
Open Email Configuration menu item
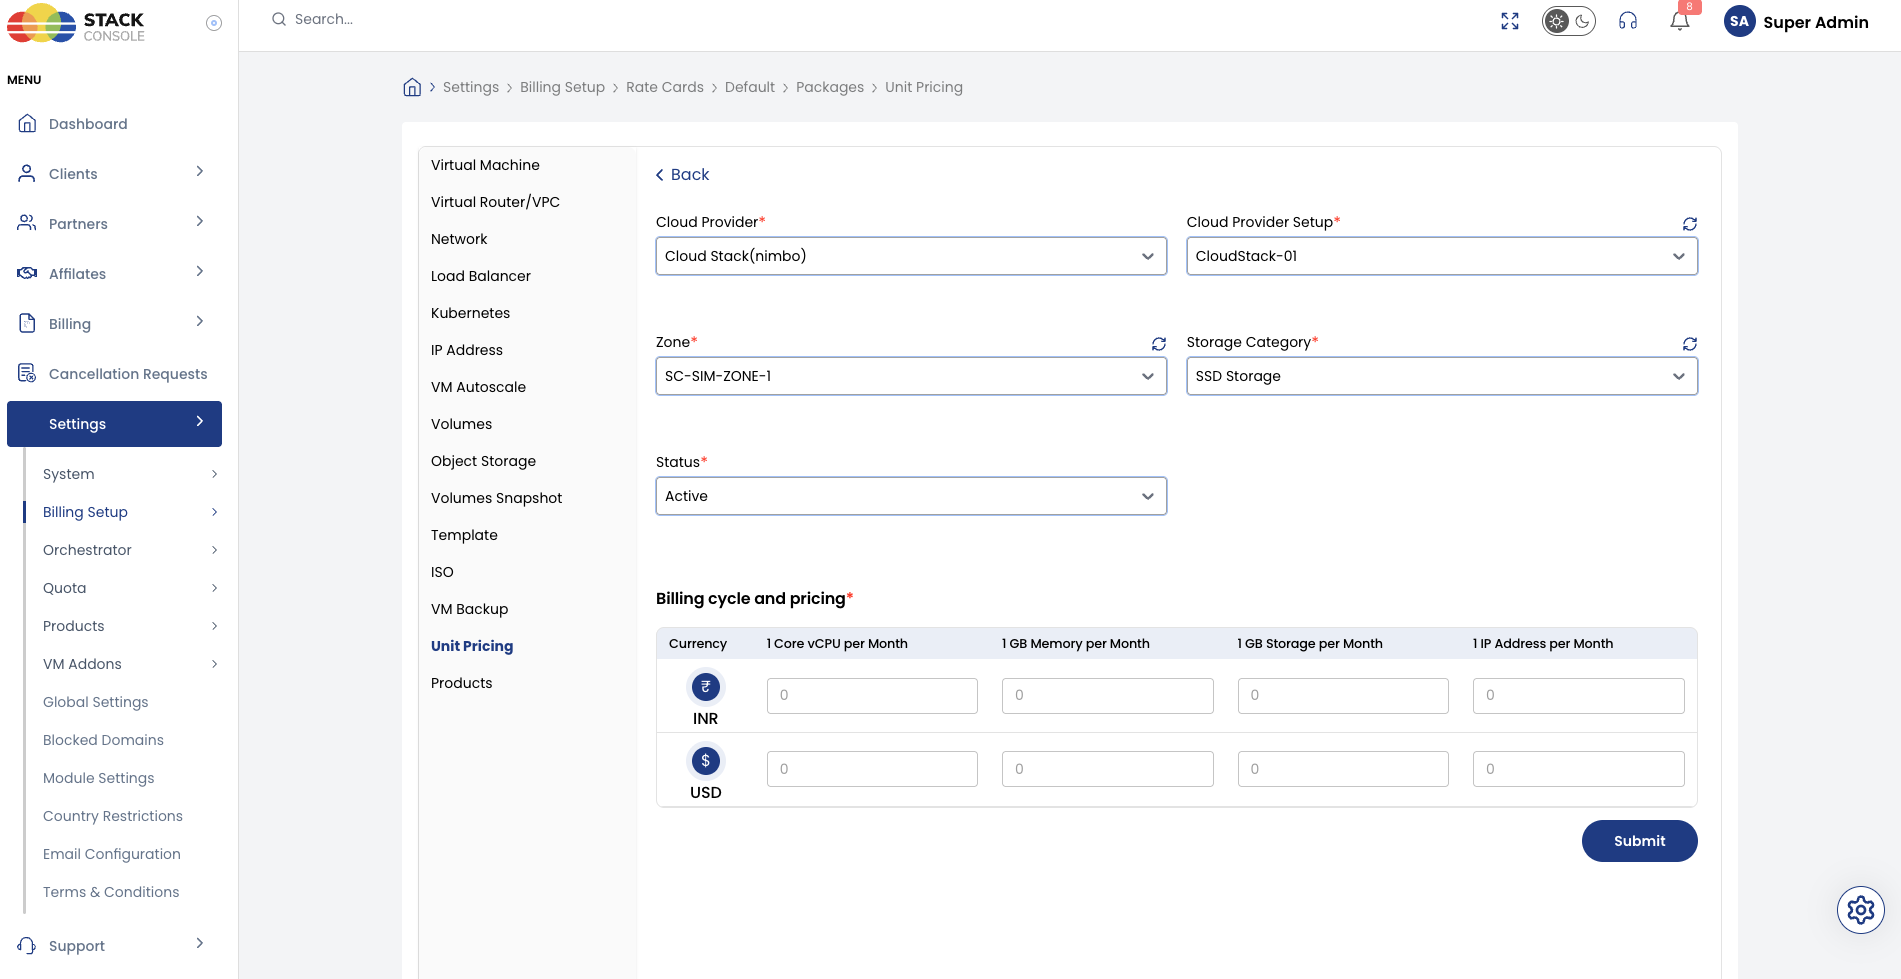112,854
